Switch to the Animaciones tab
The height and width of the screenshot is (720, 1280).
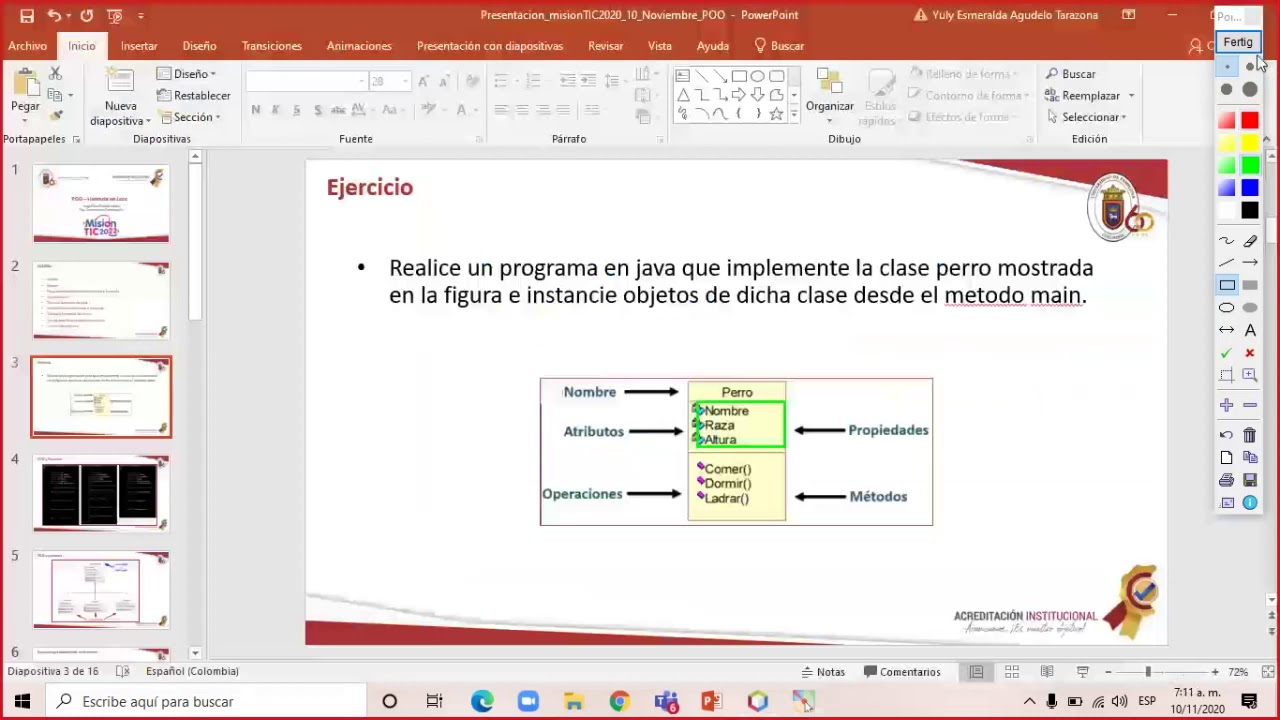(359, 46)
